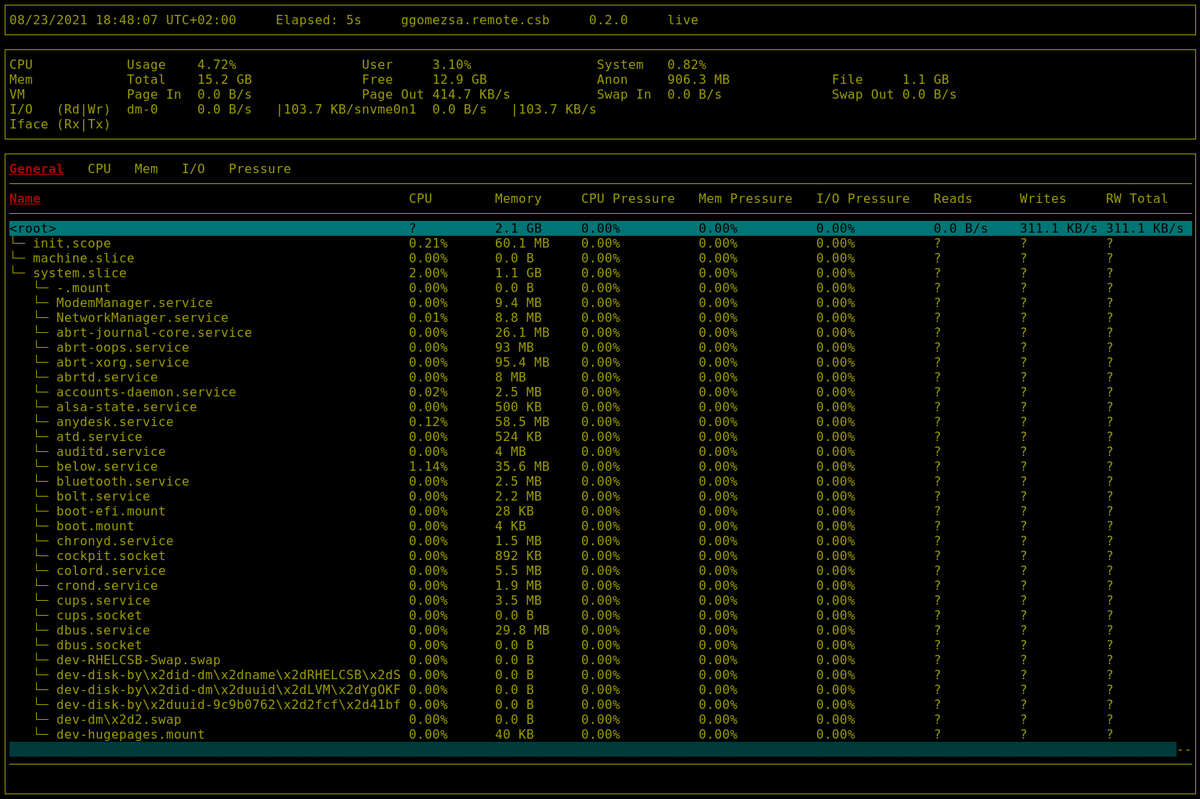Click the Memory column header
Image resolution: width=1200 pixels, height=799 pixels.
(518, 199)
